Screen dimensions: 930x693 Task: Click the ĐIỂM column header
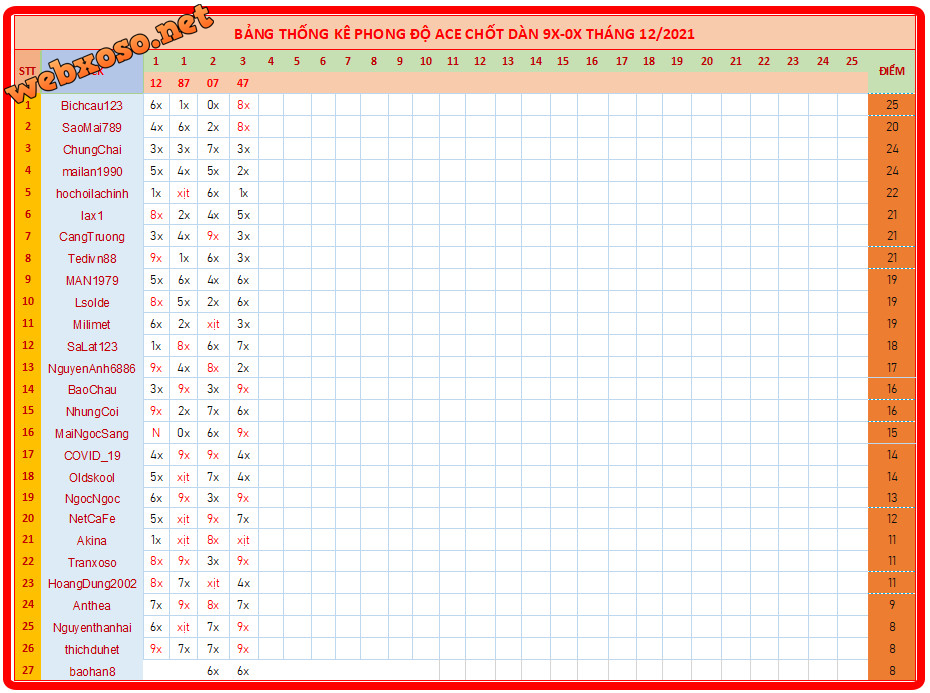point(891,72)
